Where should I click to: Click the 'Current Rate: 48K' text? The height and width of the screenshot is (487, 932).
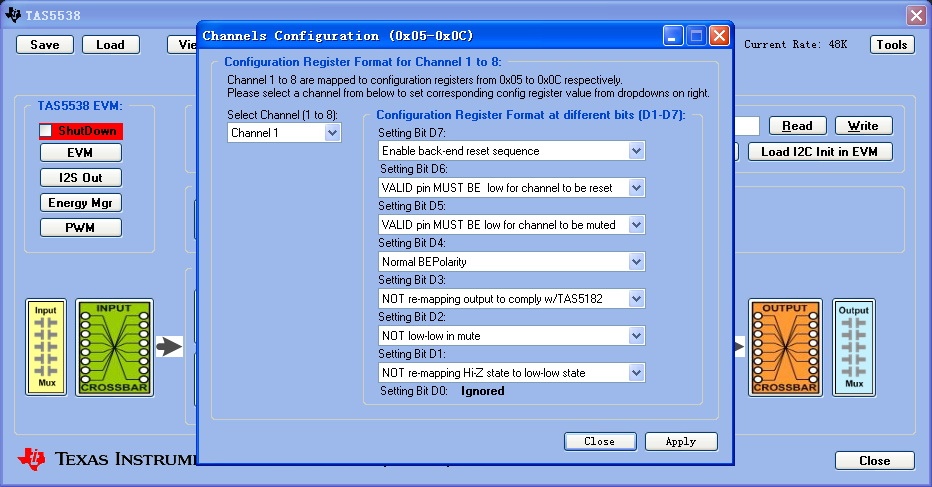795,45
